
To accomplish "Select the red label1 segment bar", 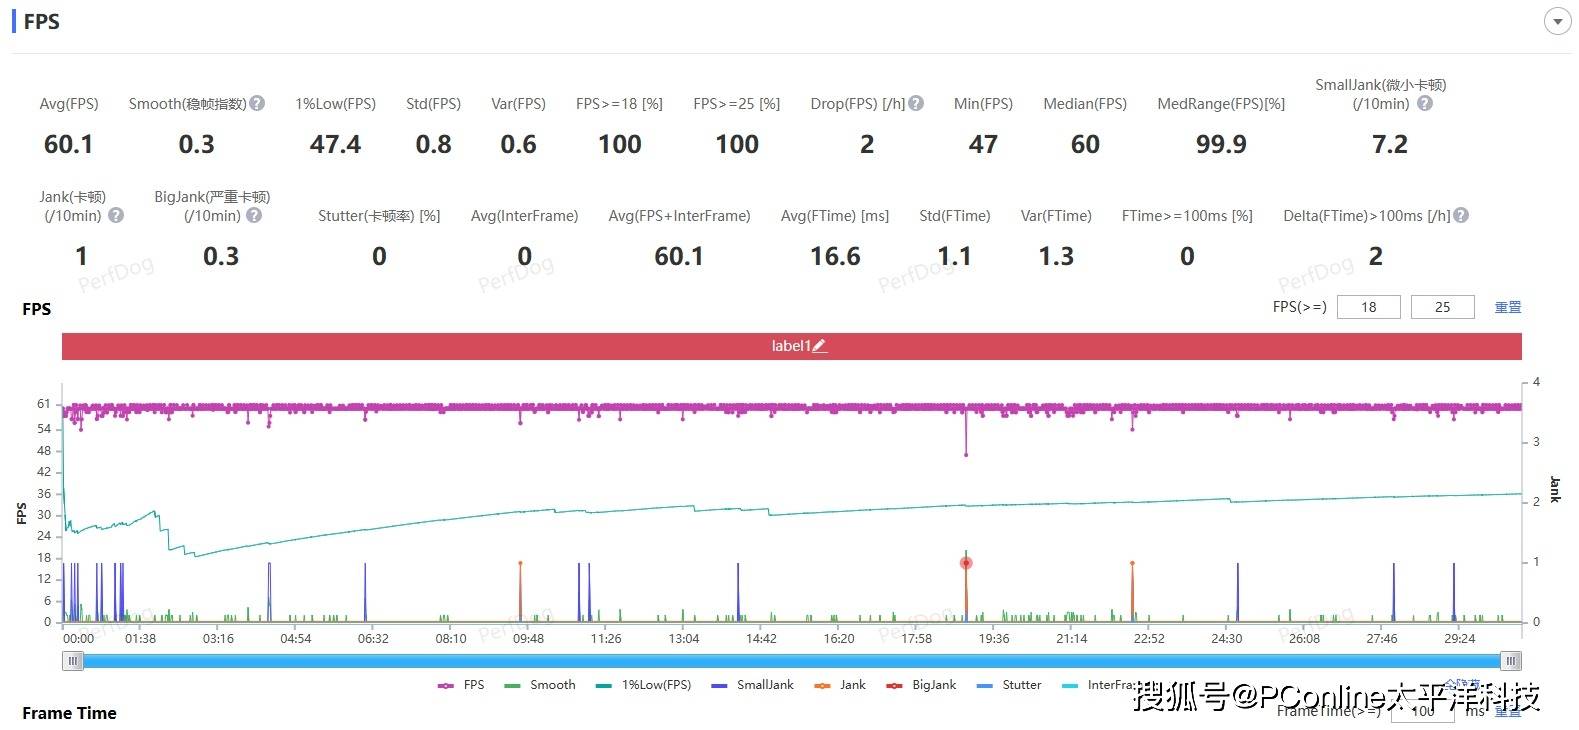I will coord(500,346).
